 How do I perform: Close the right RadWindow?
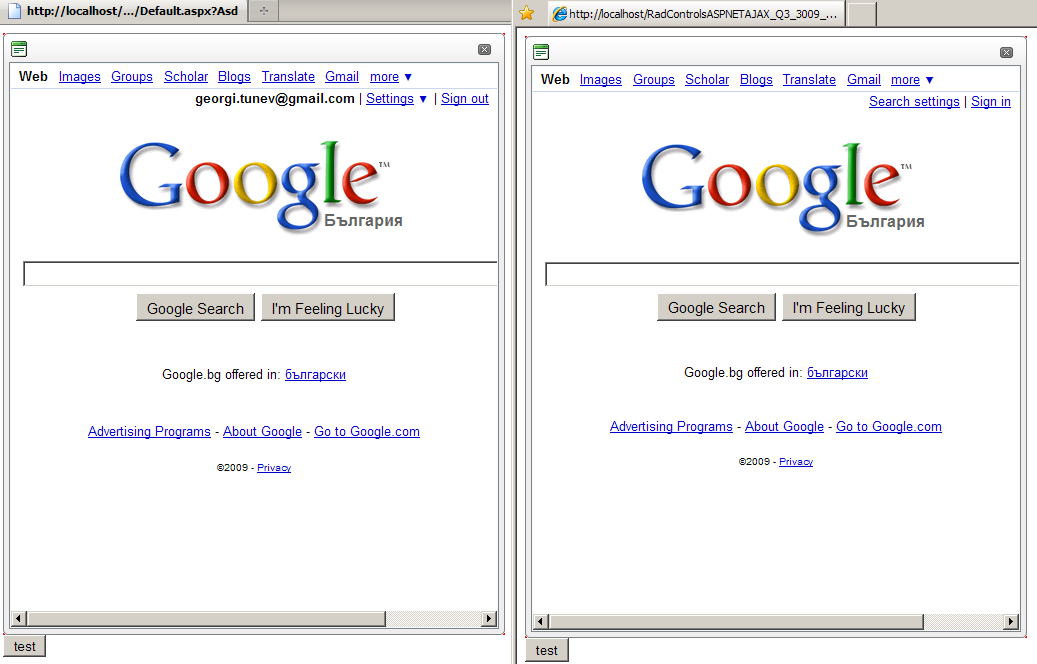[x=1006, y=52]
